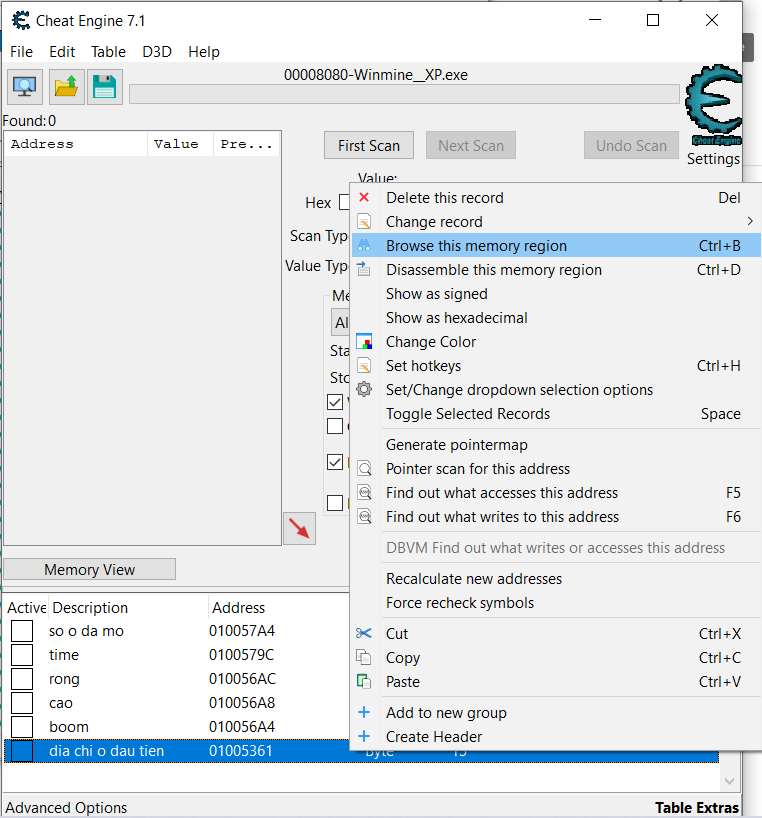Click the red arrow add-address icon
The width and height of the screenshot is (762, 818).
point(299,528)
